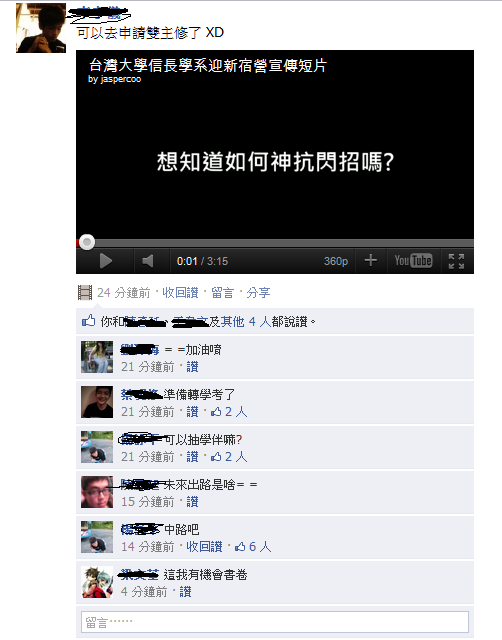
Task: View 2 人 likes on 準備轉學考了 comment
Action: (x=229, y=412)
